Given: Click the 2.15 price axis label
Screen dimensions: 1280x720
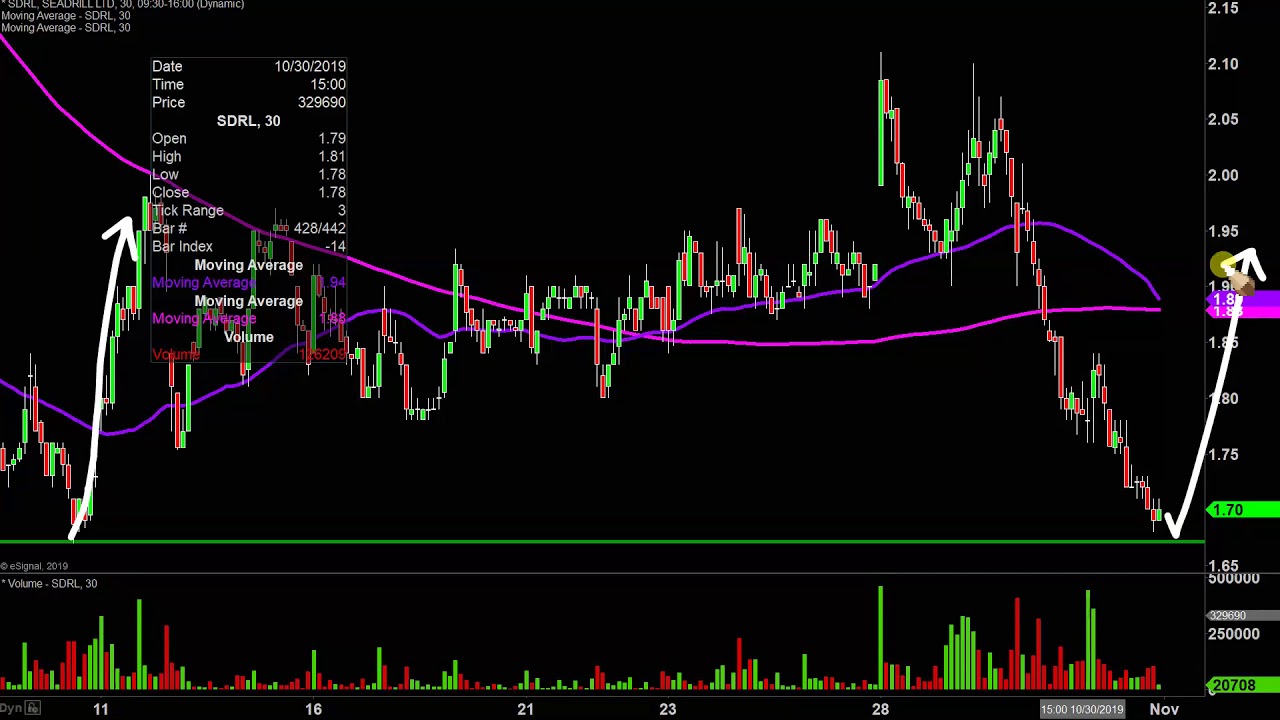Looking at the screenshot, I should tap(1223, 8).
